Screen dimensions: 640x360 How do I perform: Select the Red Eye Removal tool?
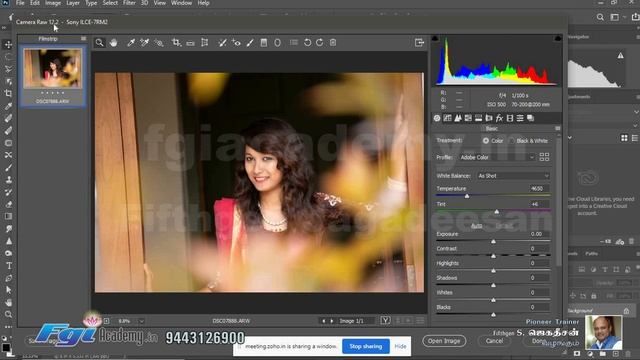tap(236, 42)
